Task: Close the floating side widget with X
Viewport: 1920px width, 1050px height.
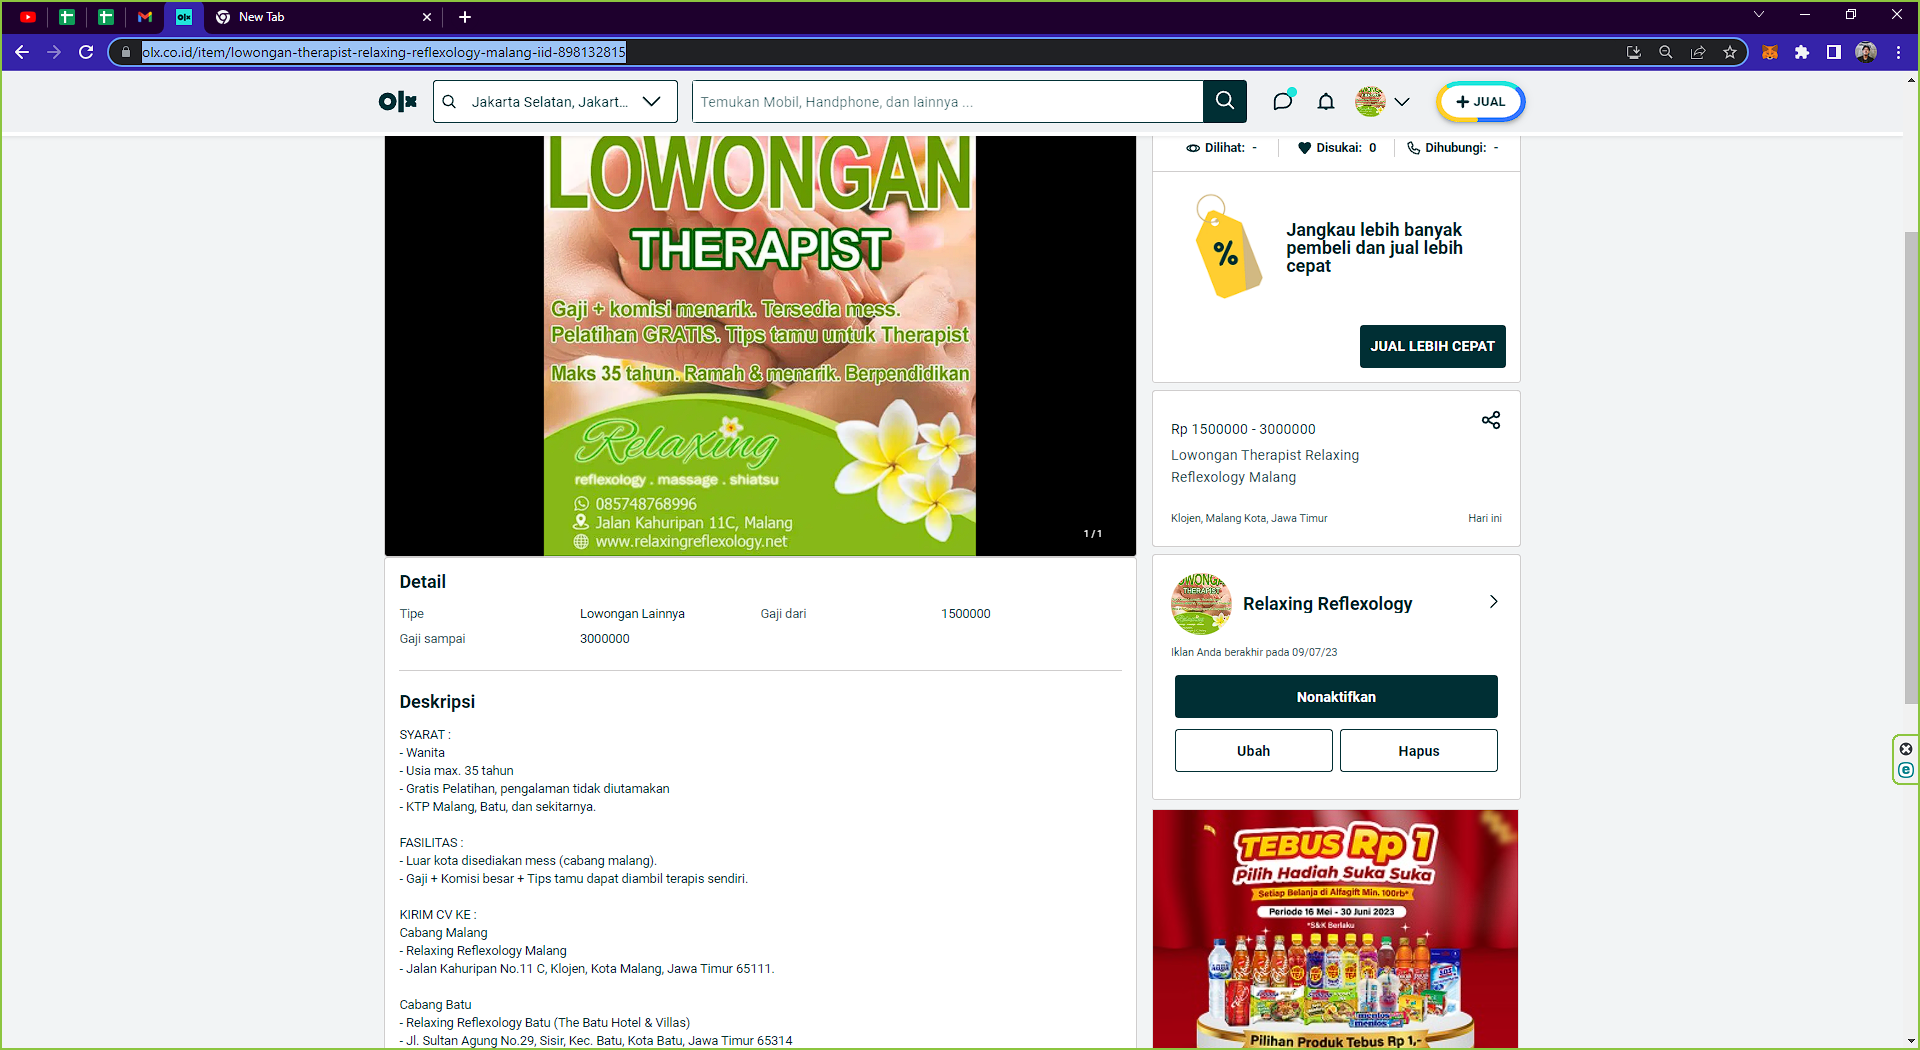Action: (x=1906, y=749)
